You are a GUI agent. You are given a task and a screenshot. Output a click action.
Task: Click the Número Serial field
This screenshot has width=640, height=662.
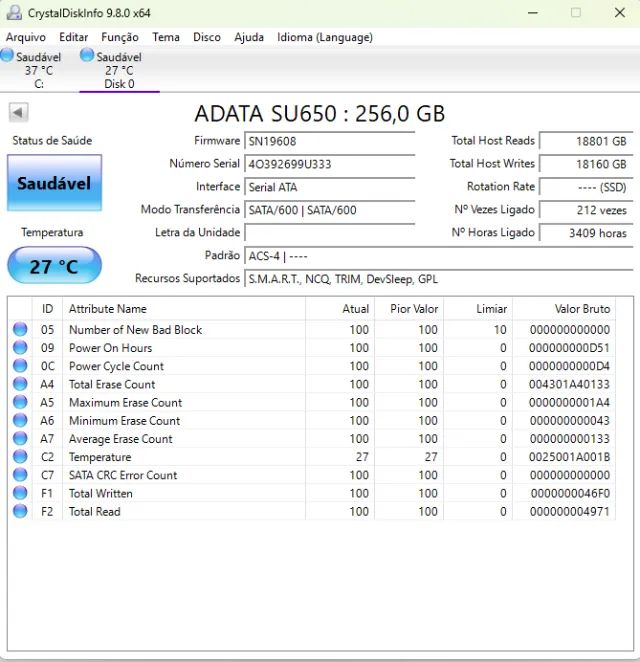tap(329, 164)
